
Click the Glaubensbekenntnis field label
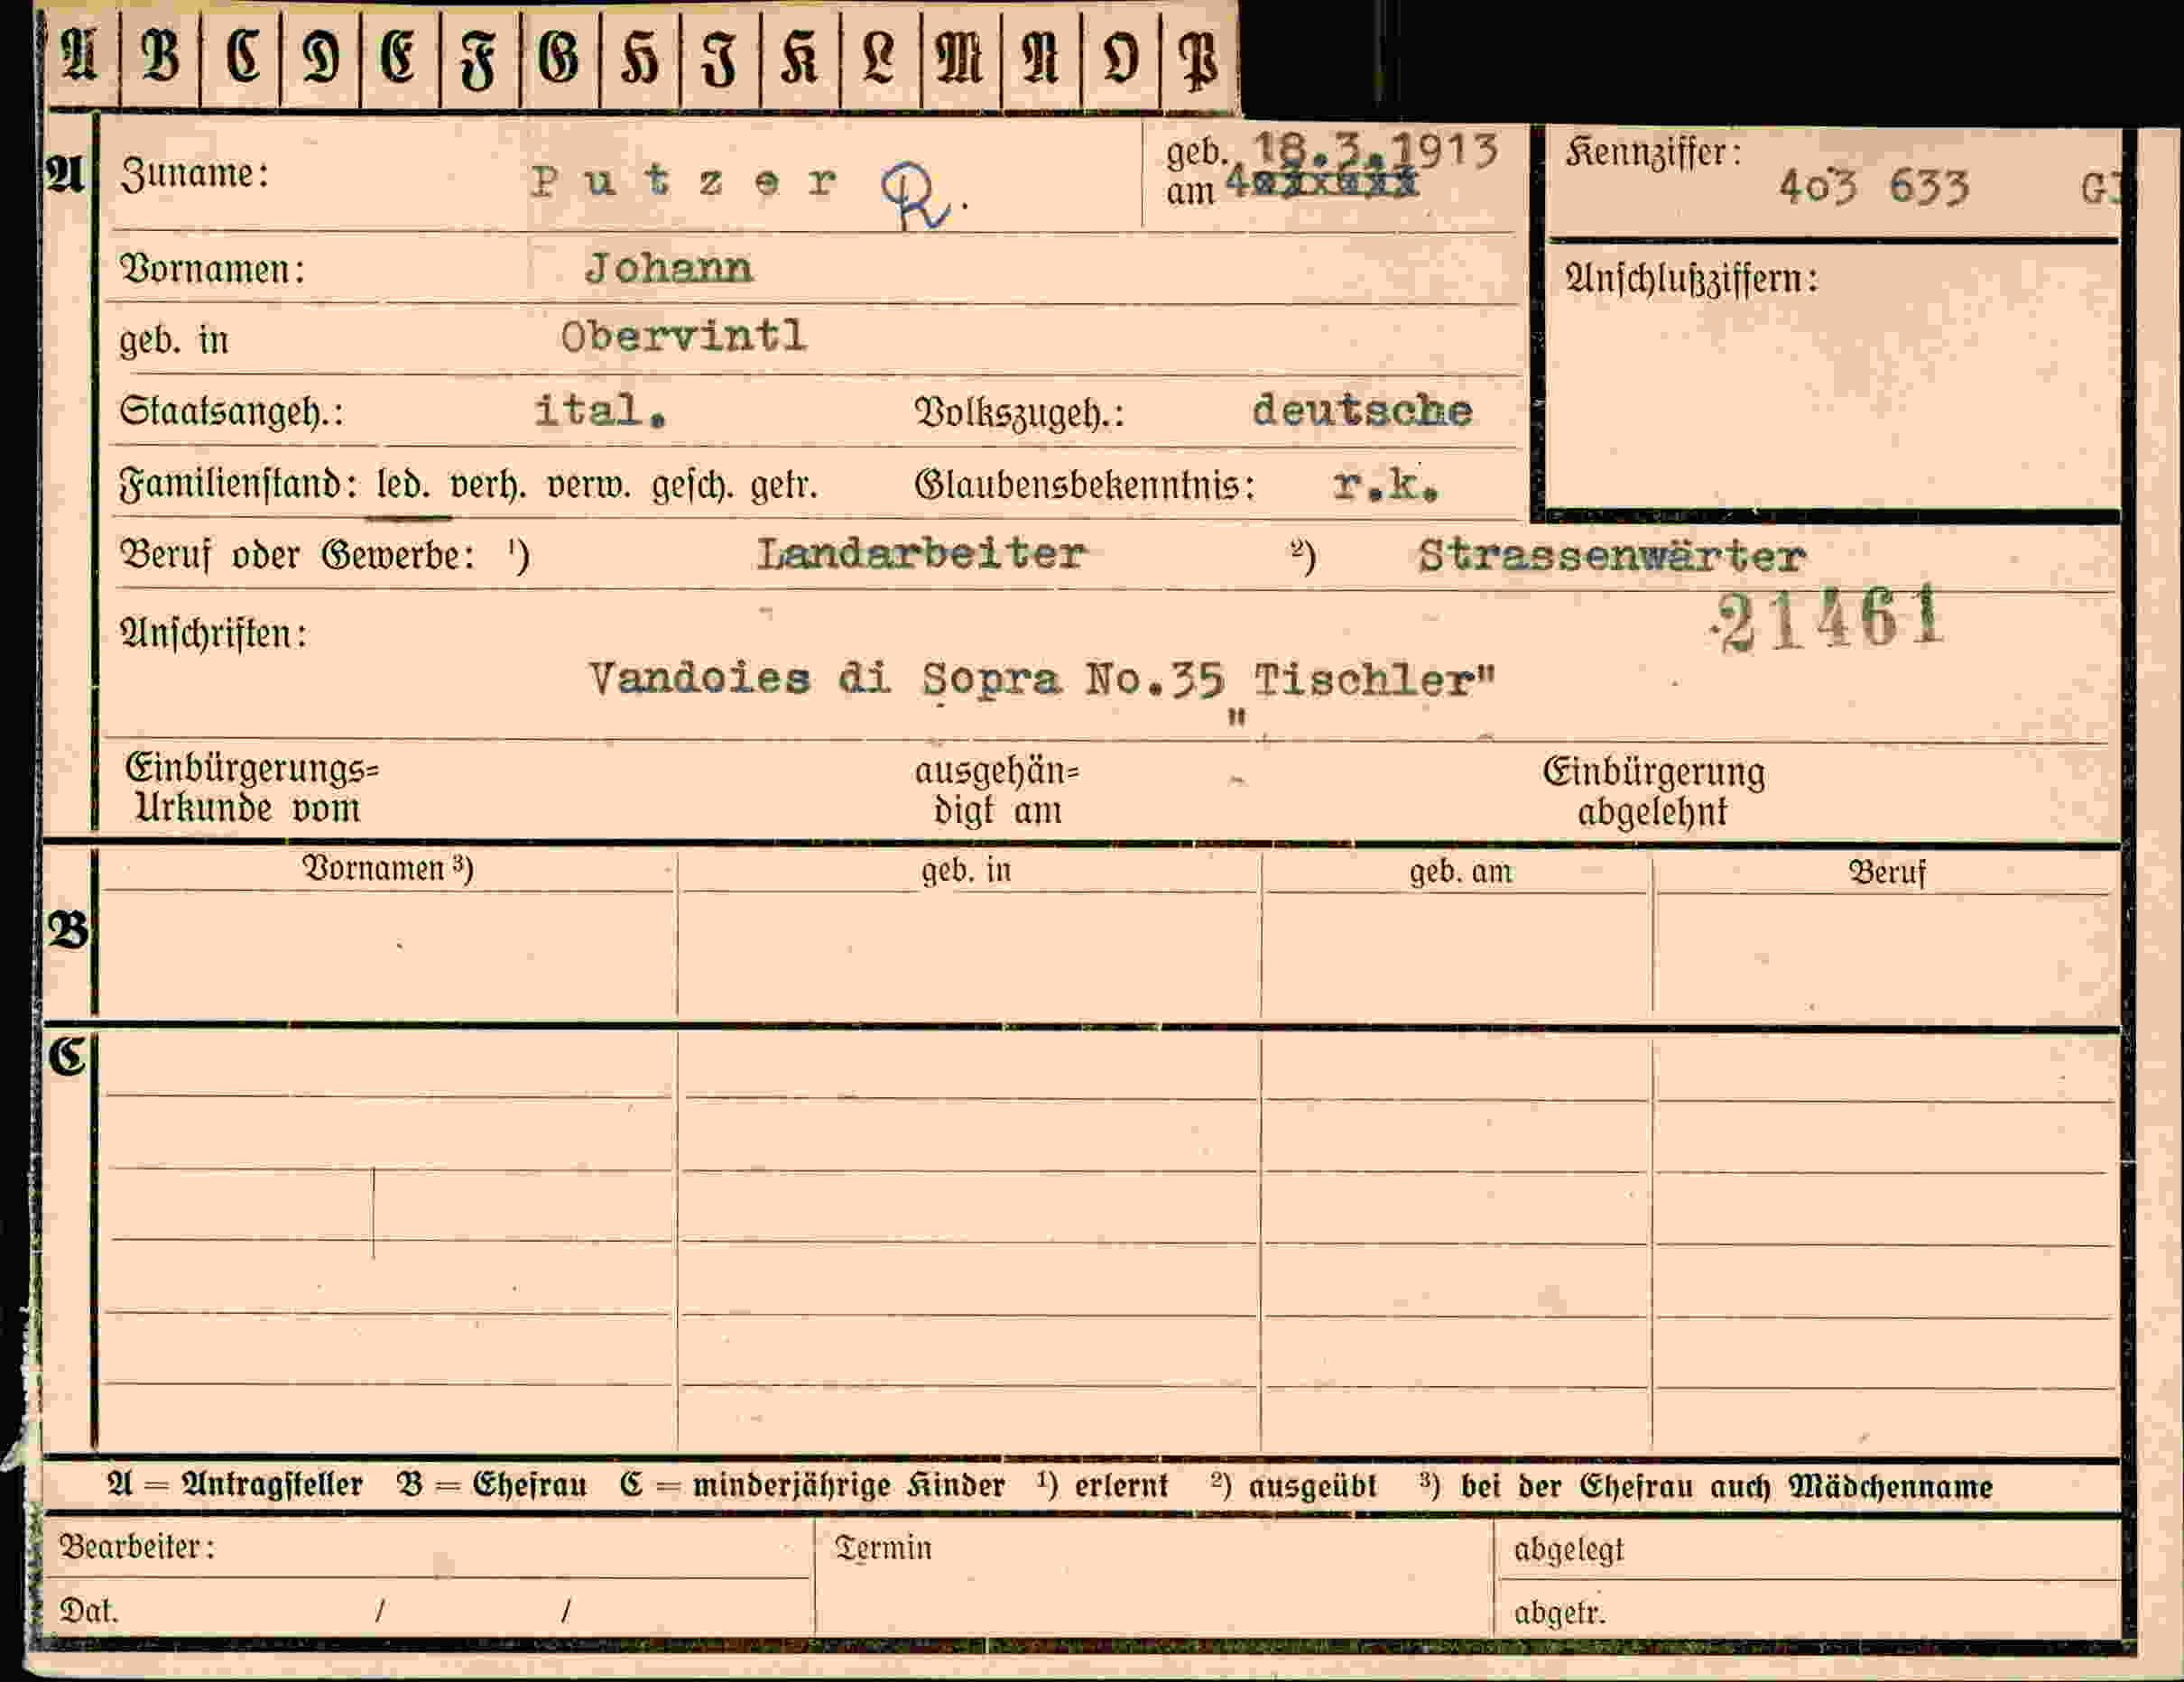tap(1085, 486)
